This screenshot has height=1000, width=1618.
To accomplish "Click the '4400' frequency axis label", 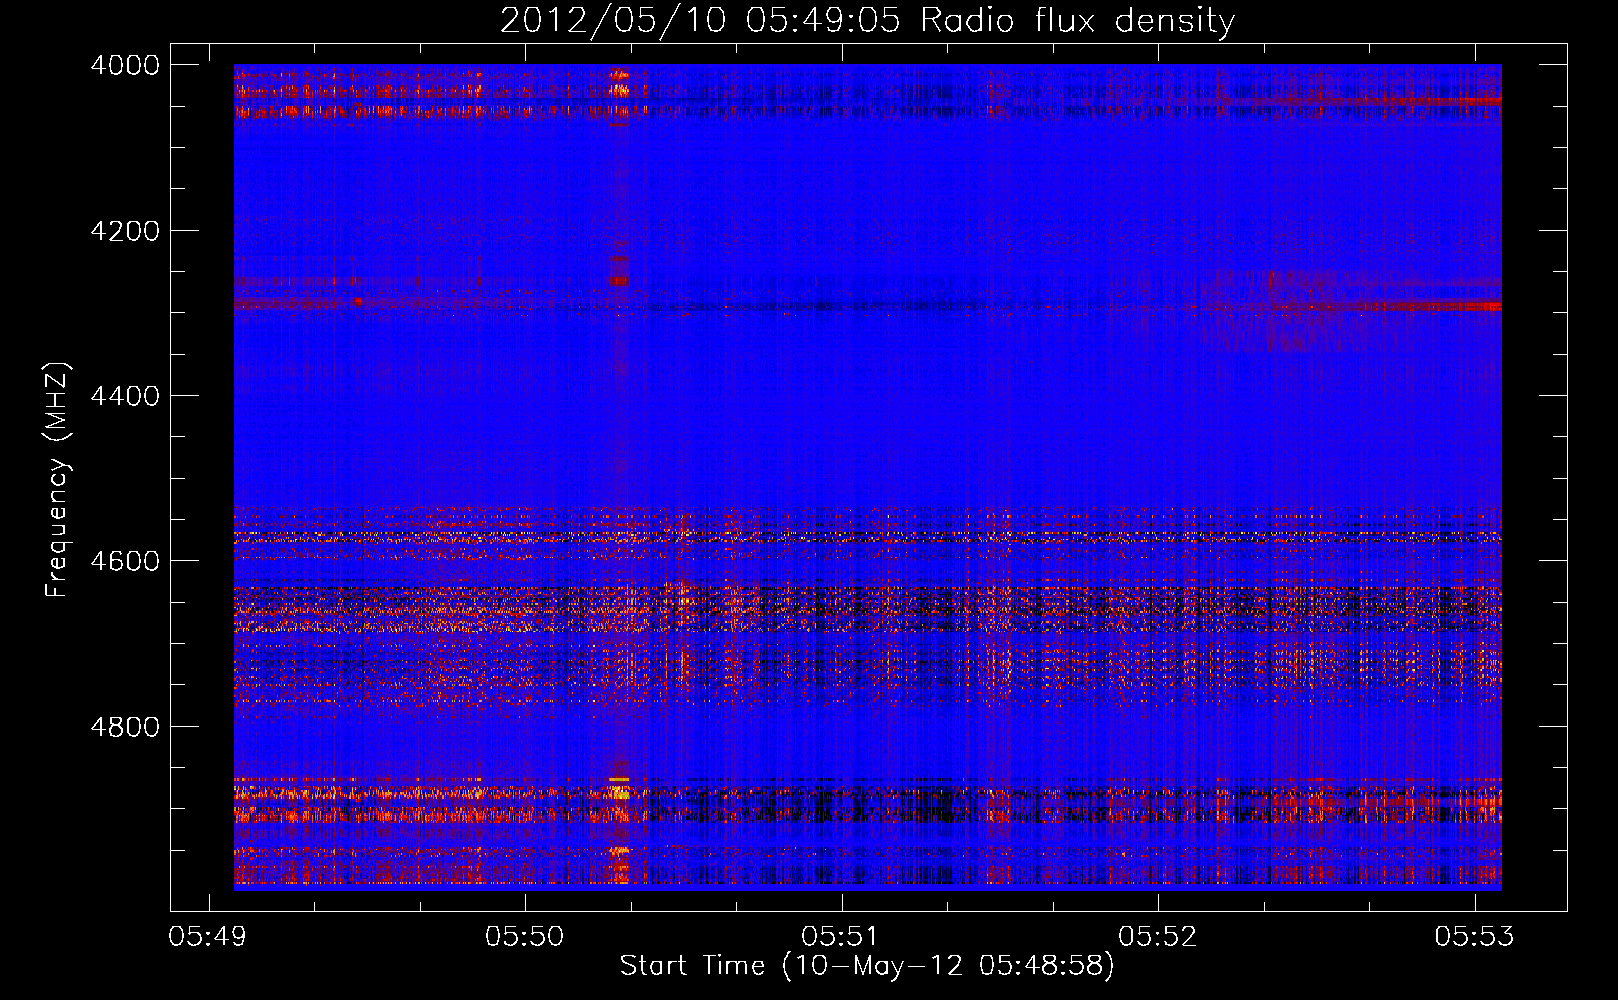I will [x=125, y=396].
